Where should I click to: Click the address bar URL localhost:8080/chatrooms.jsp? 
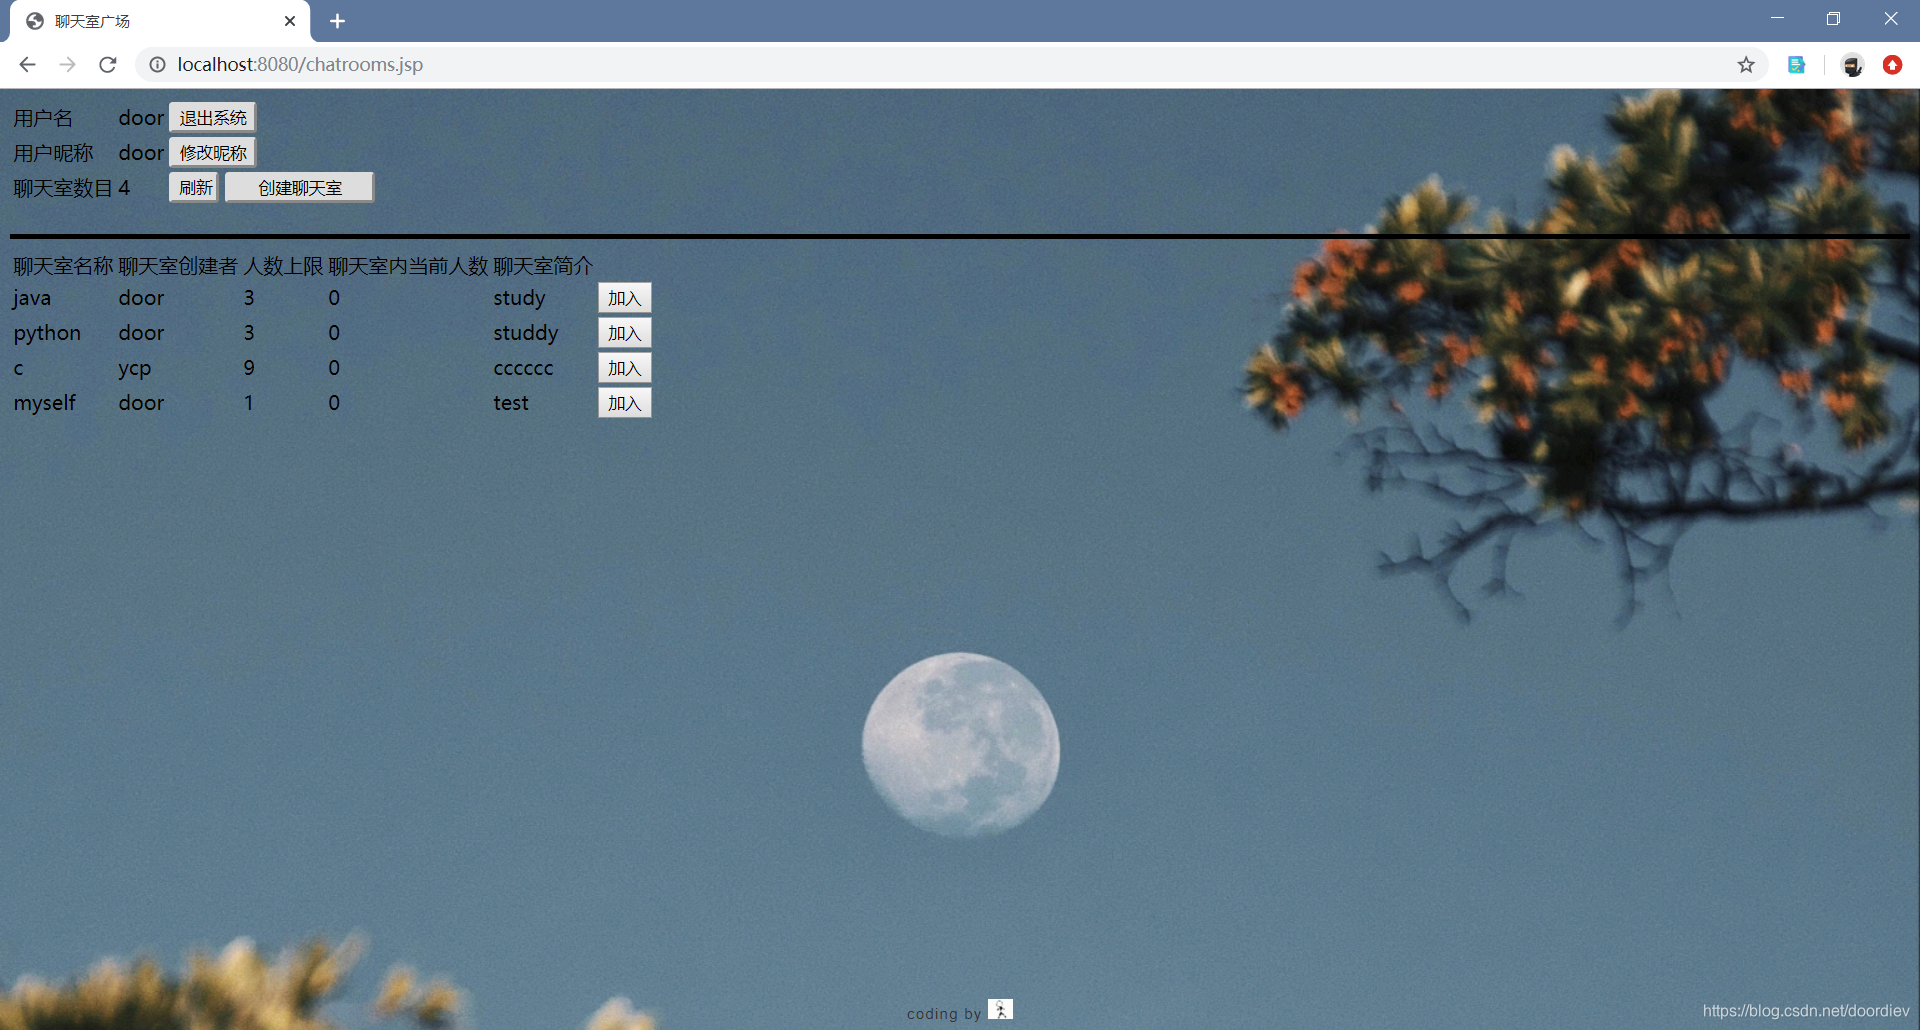[x=300, y=65]
